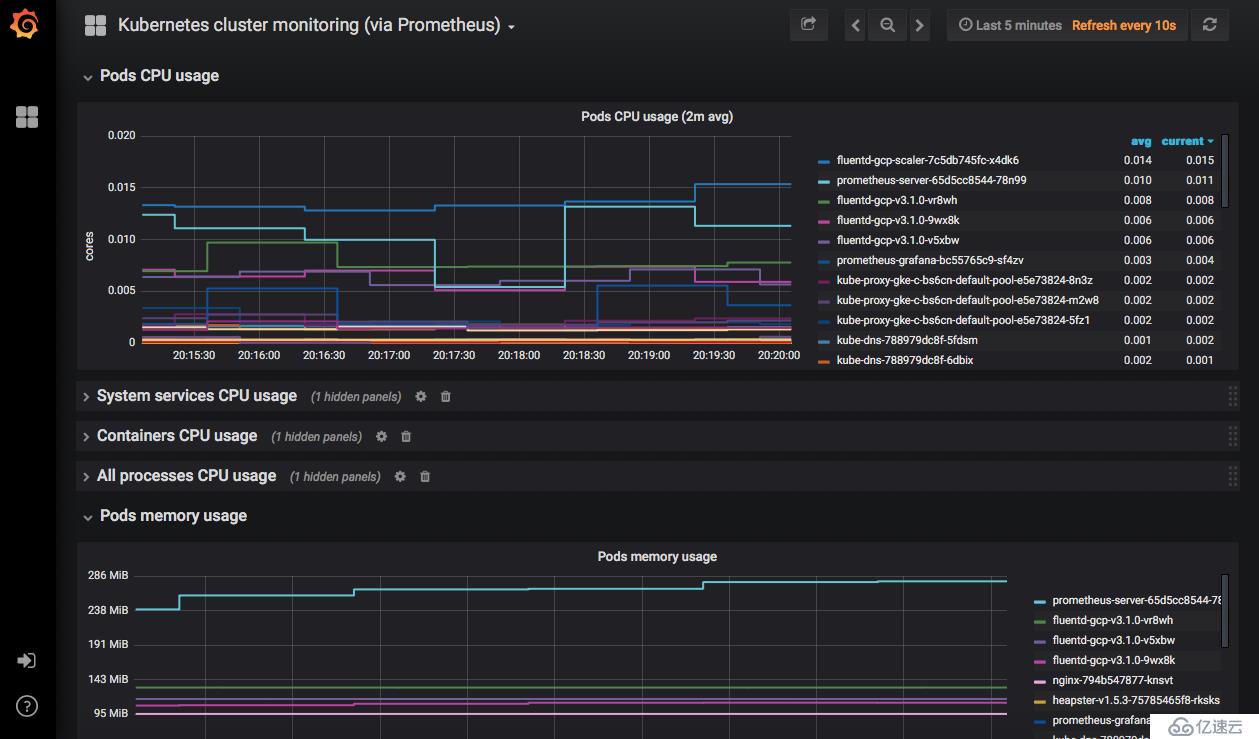Viewport: 1259px width, 739px height.
Task: Open Kubernetes cluster monitoring dashboard dropdown
Action: [316, 25]
